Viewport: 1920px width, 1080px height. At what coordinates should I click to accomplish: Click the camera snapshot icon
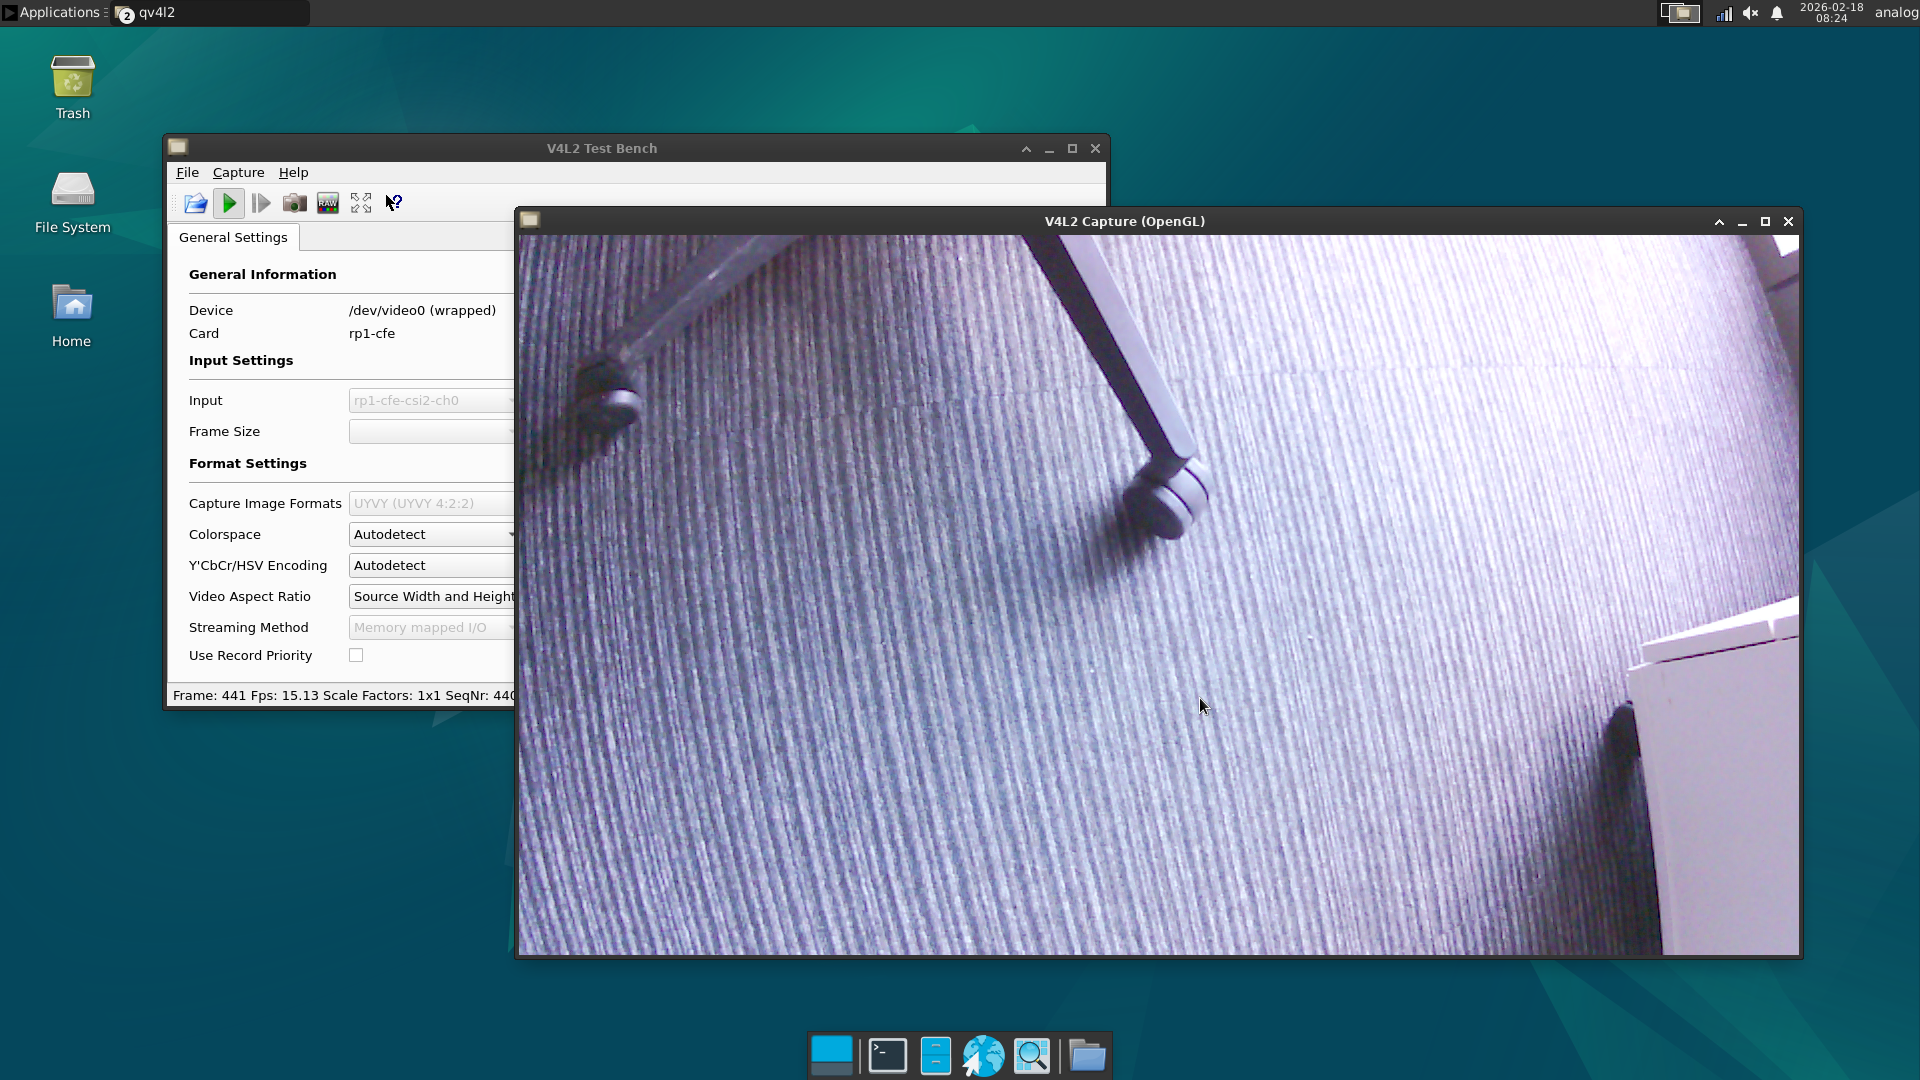coord(294,203)
